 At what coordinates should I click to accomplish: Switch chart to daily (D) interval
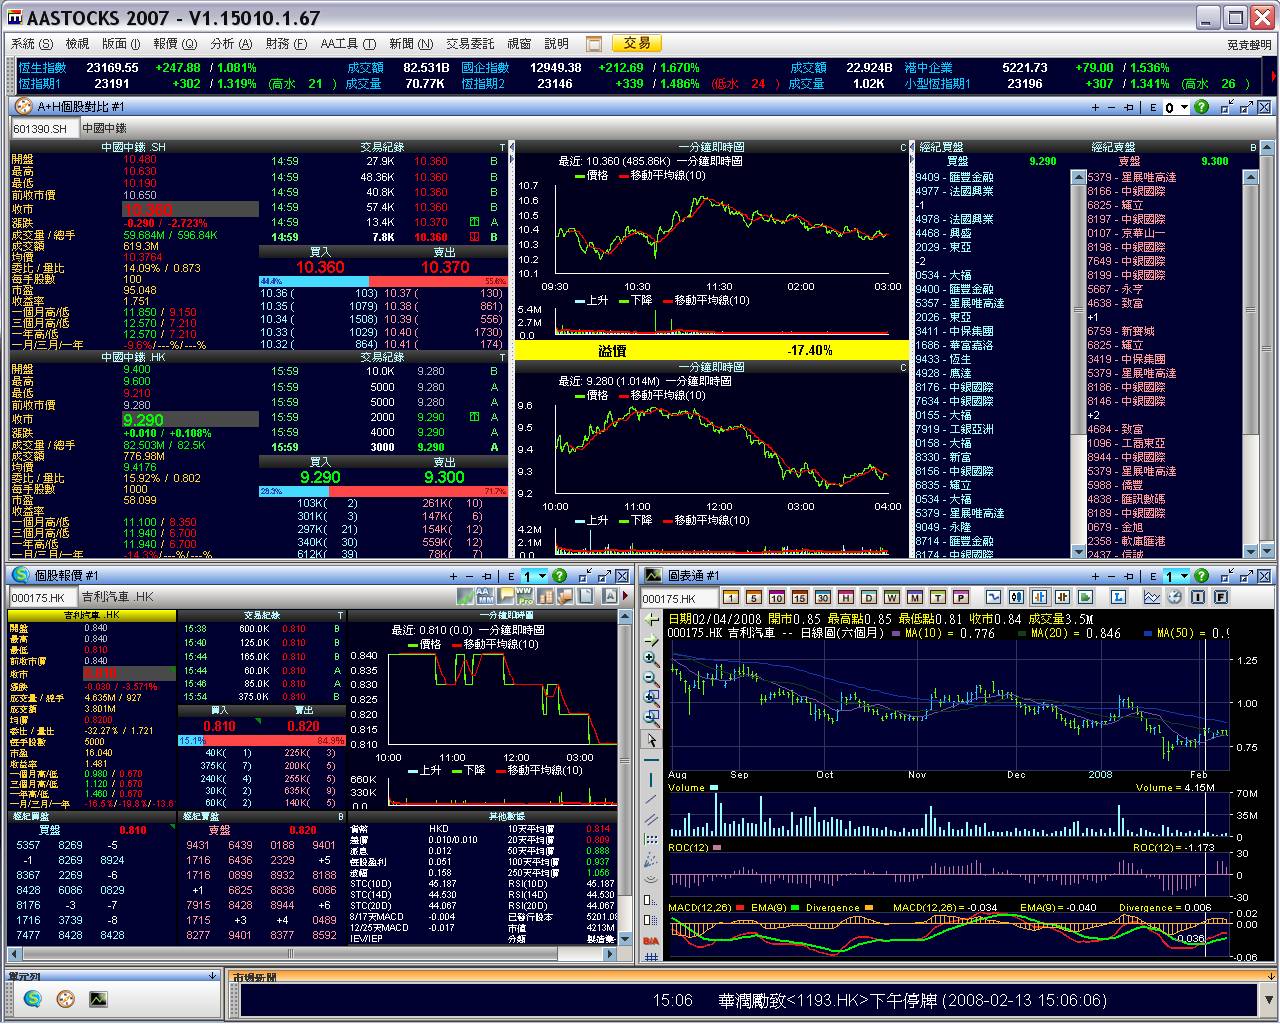868,597
